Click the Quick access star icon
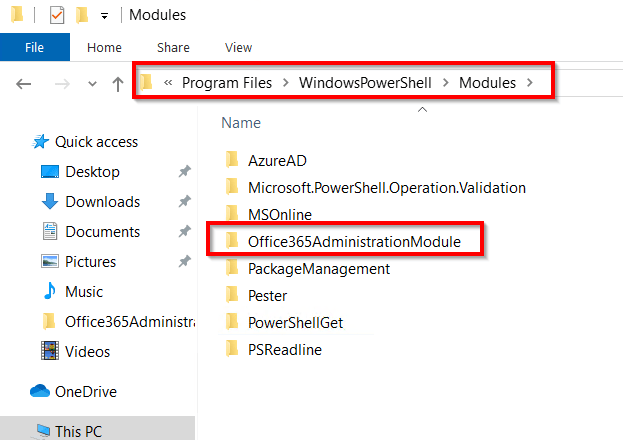623x440 pixels. coord(41,142)
